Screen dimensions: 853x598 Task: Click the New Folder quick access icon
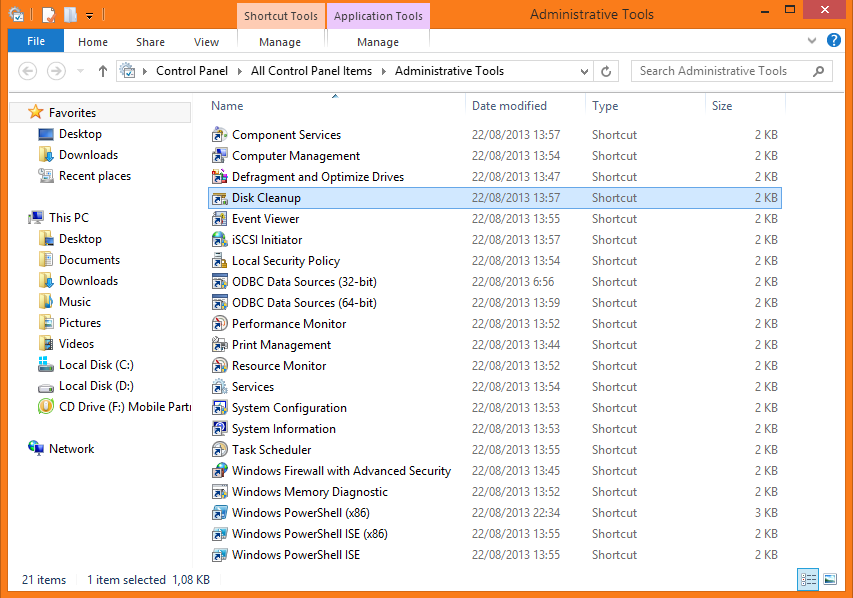70,15
